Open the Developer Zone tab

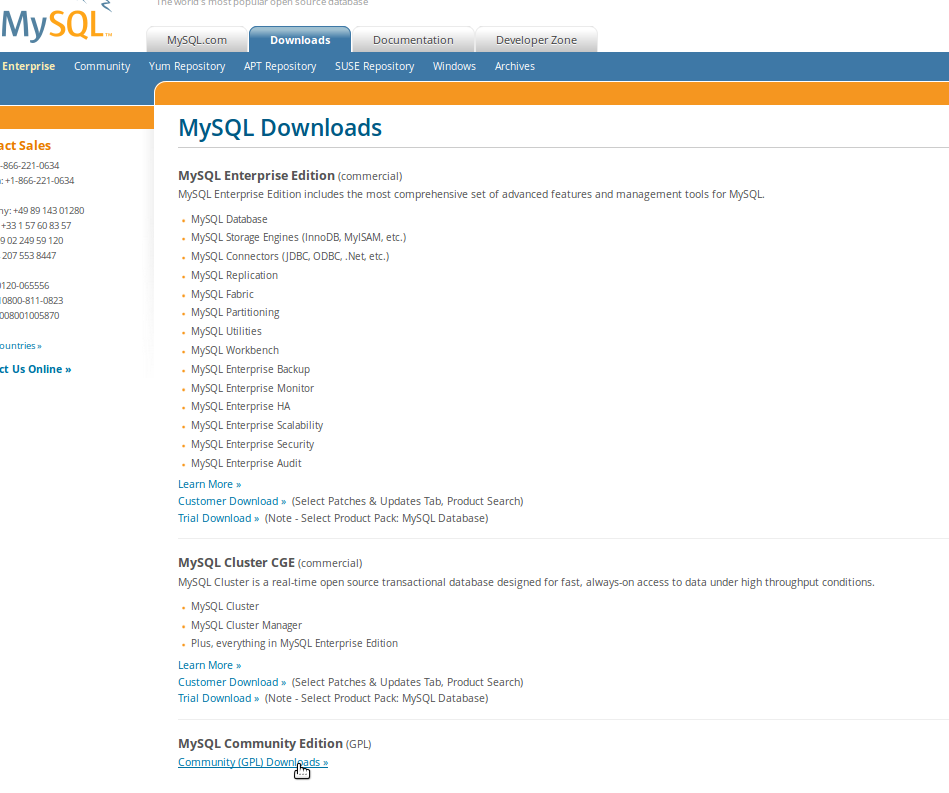[x=536, y=40]
